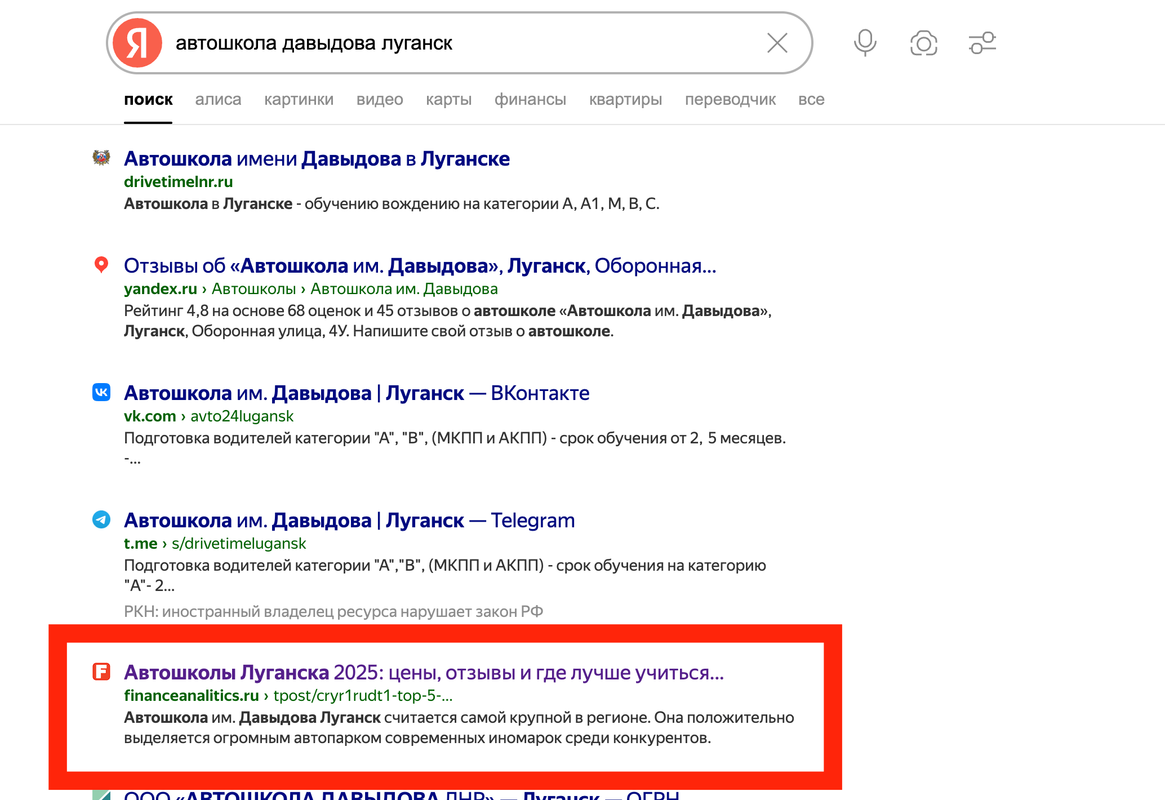Viewport: 1165px width, 800px height.
Task: Click snippet about обучению вождению на категории
Action: pyautogui.click(x=392, y=204)
